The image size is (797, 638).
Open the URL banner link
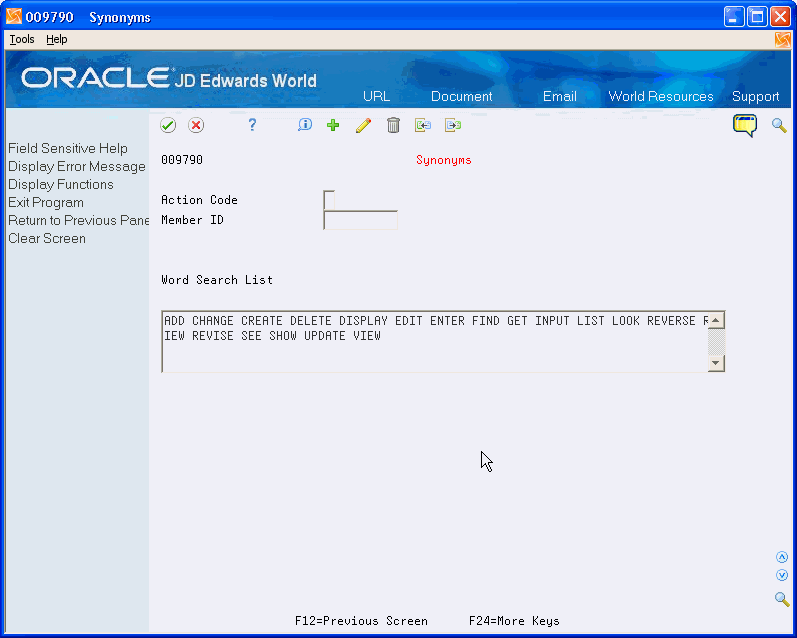coord(376,96)
